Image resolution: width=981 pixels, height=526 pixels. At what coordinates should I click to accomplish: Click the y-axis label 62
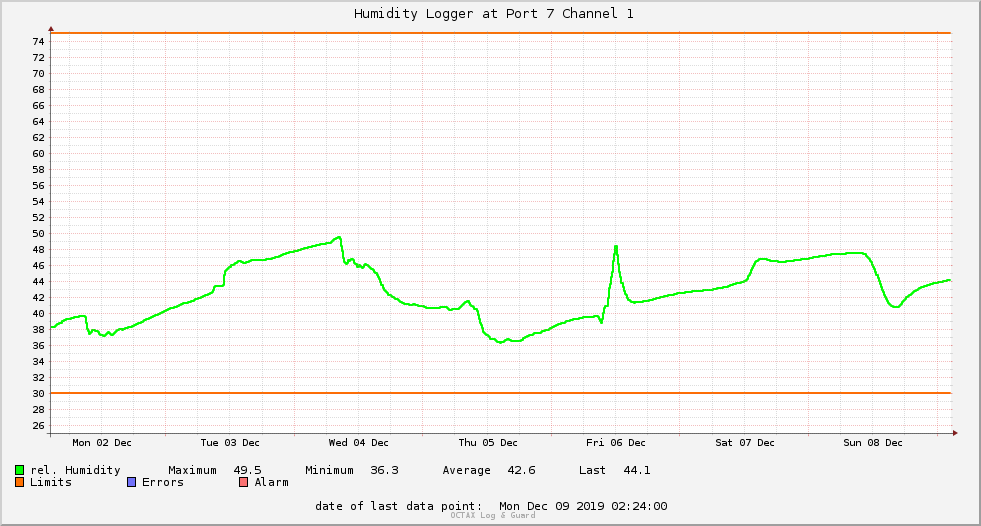coord(39,138)
